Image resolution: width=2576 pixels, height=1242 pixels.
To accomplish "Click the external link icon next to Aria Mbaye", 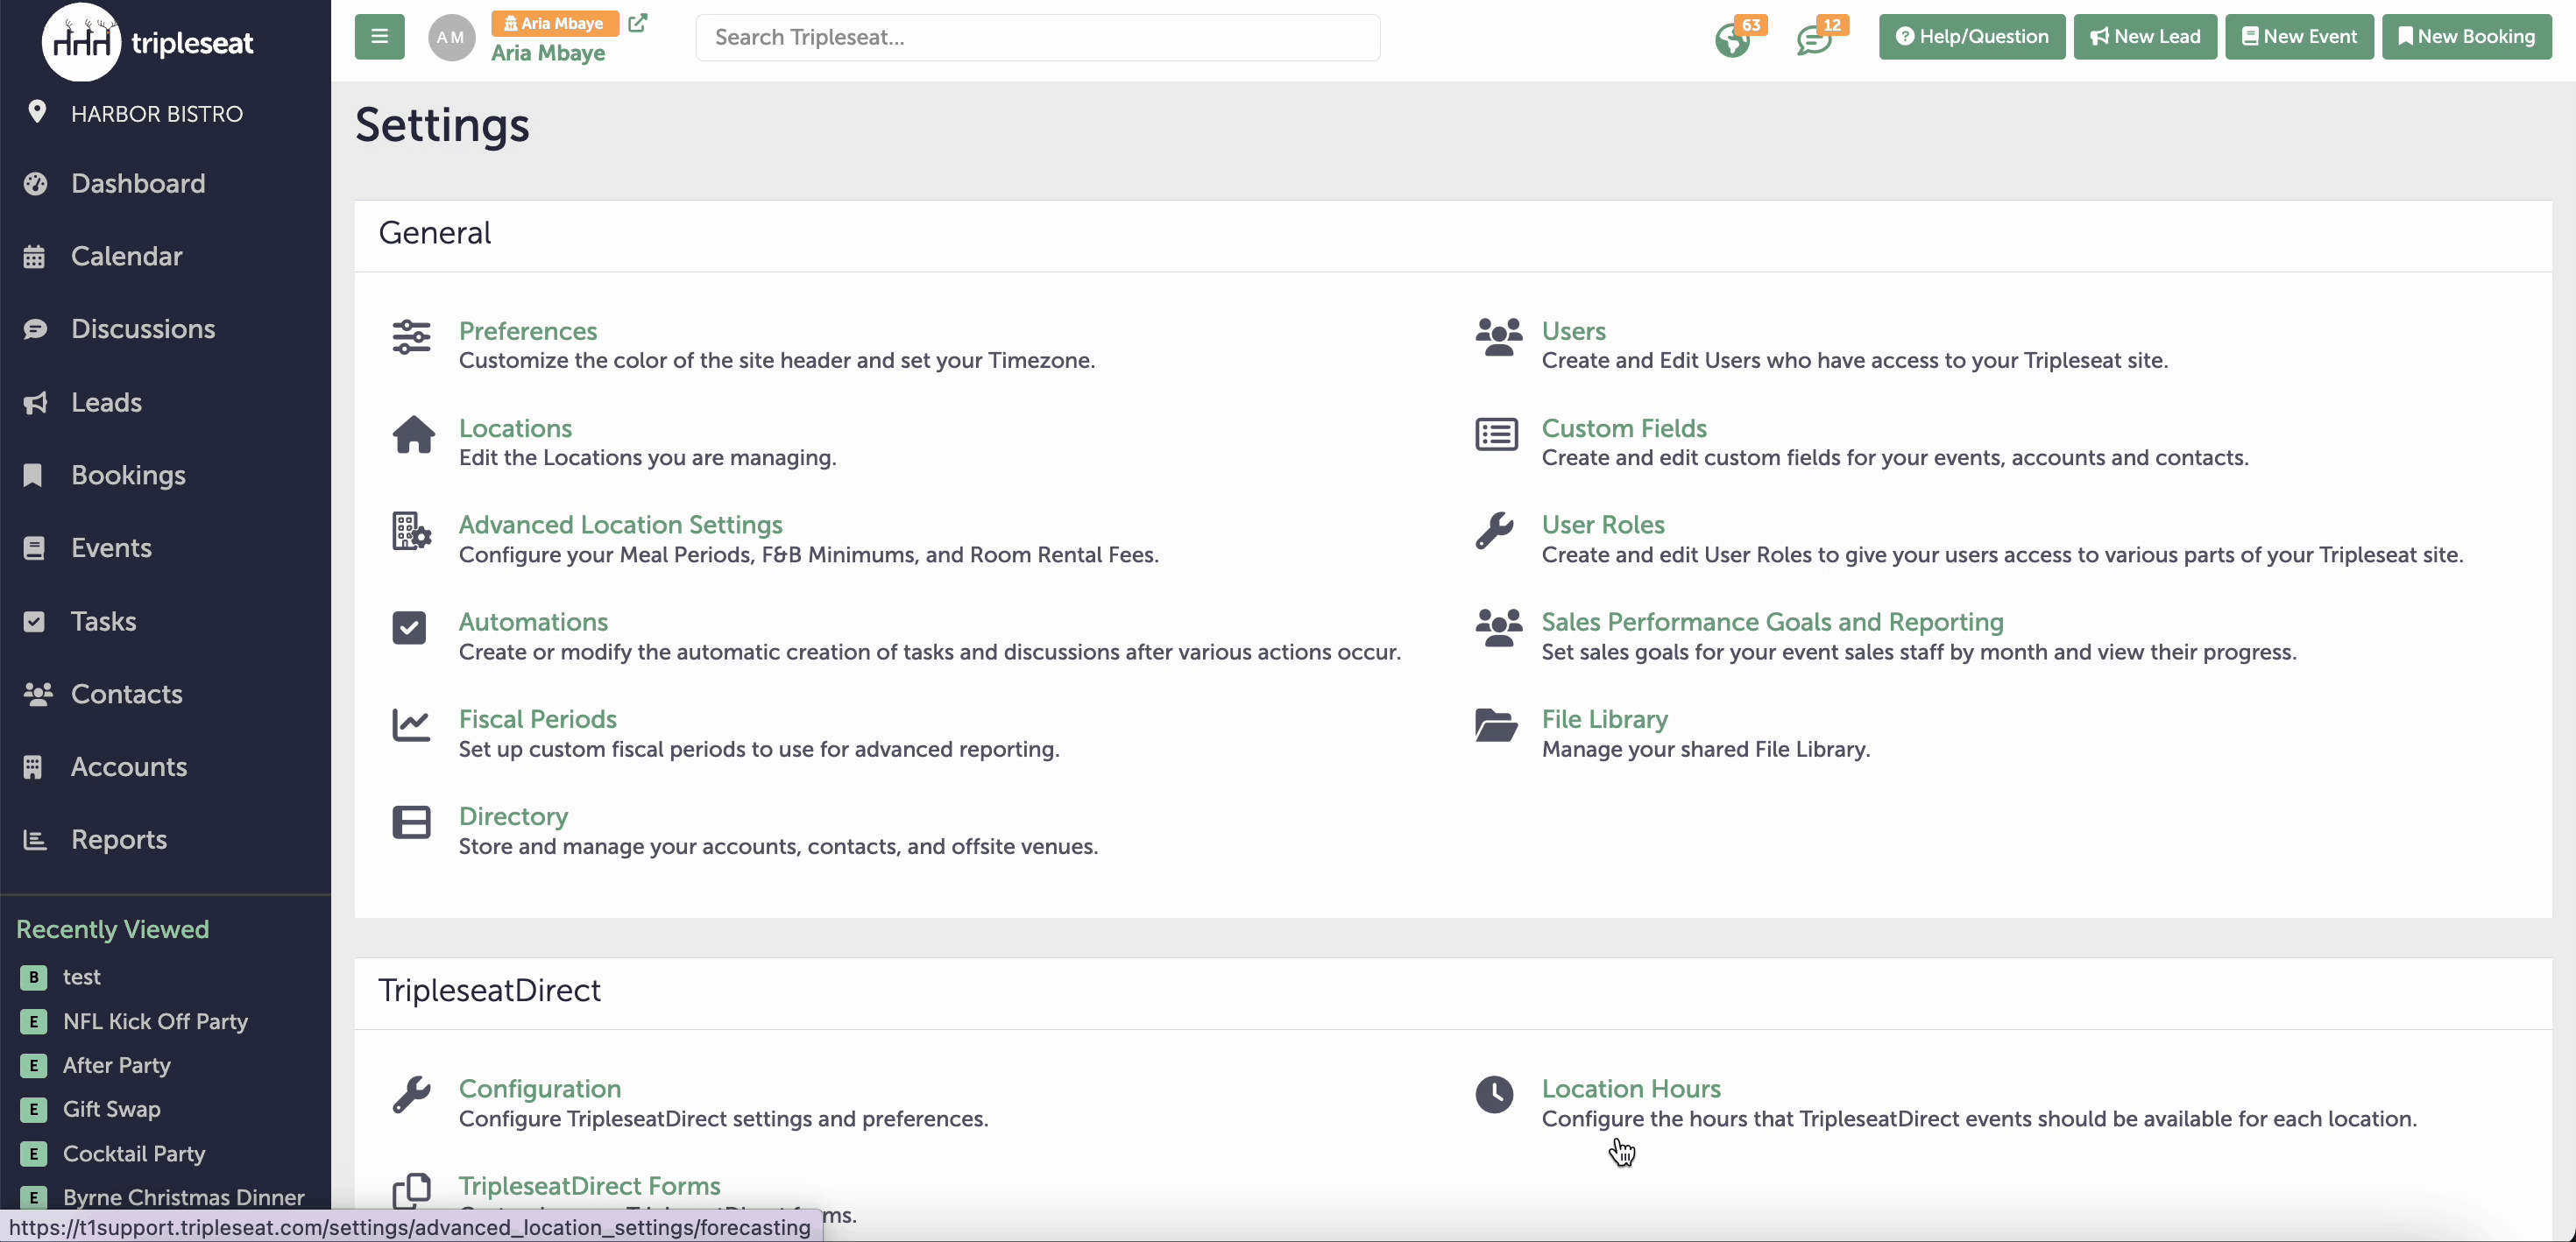I will (637, 22).
